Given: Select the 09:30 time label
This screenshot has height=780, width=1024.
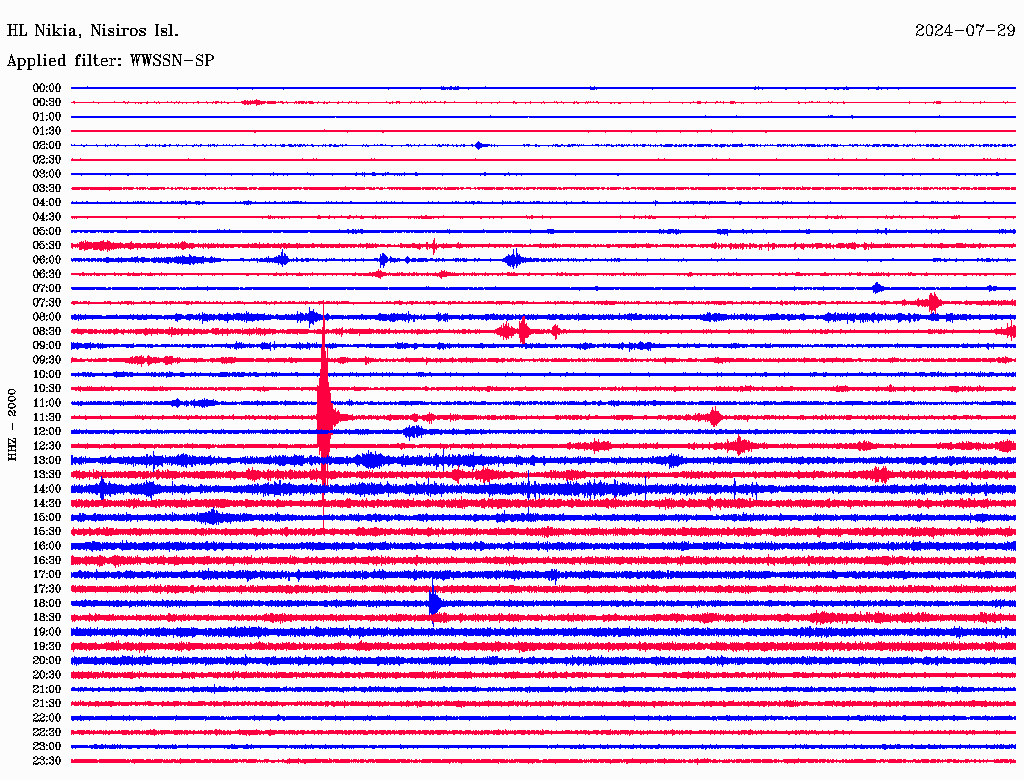Looking at the screenshot, I should (47, 360).
